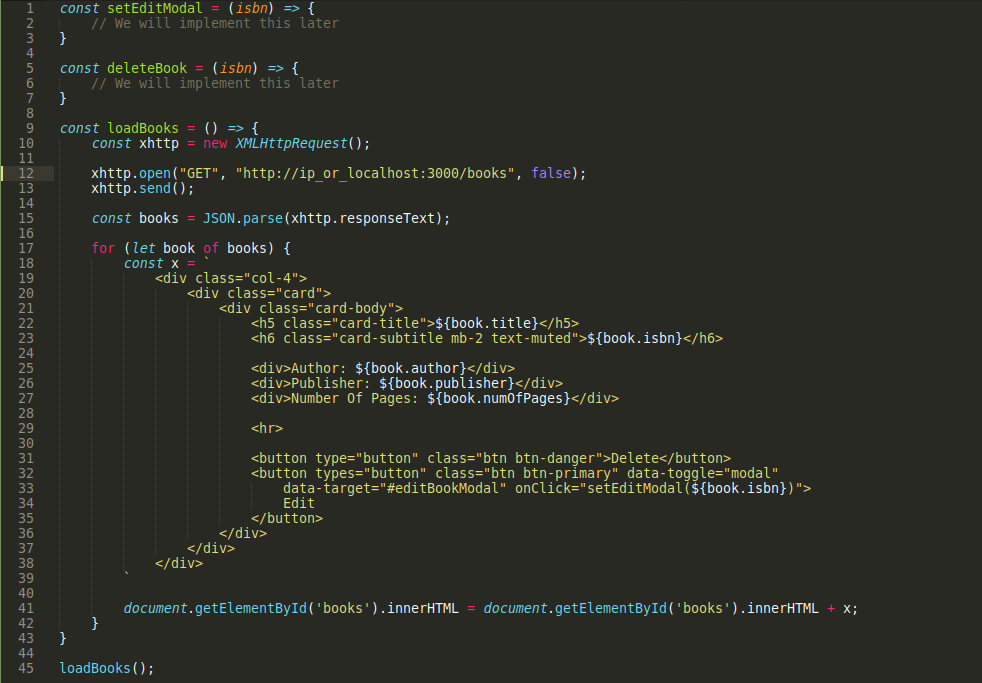Screen dimensions: 982x683
Task: Click line number 12 in the gutter
Action: [26, 172]
